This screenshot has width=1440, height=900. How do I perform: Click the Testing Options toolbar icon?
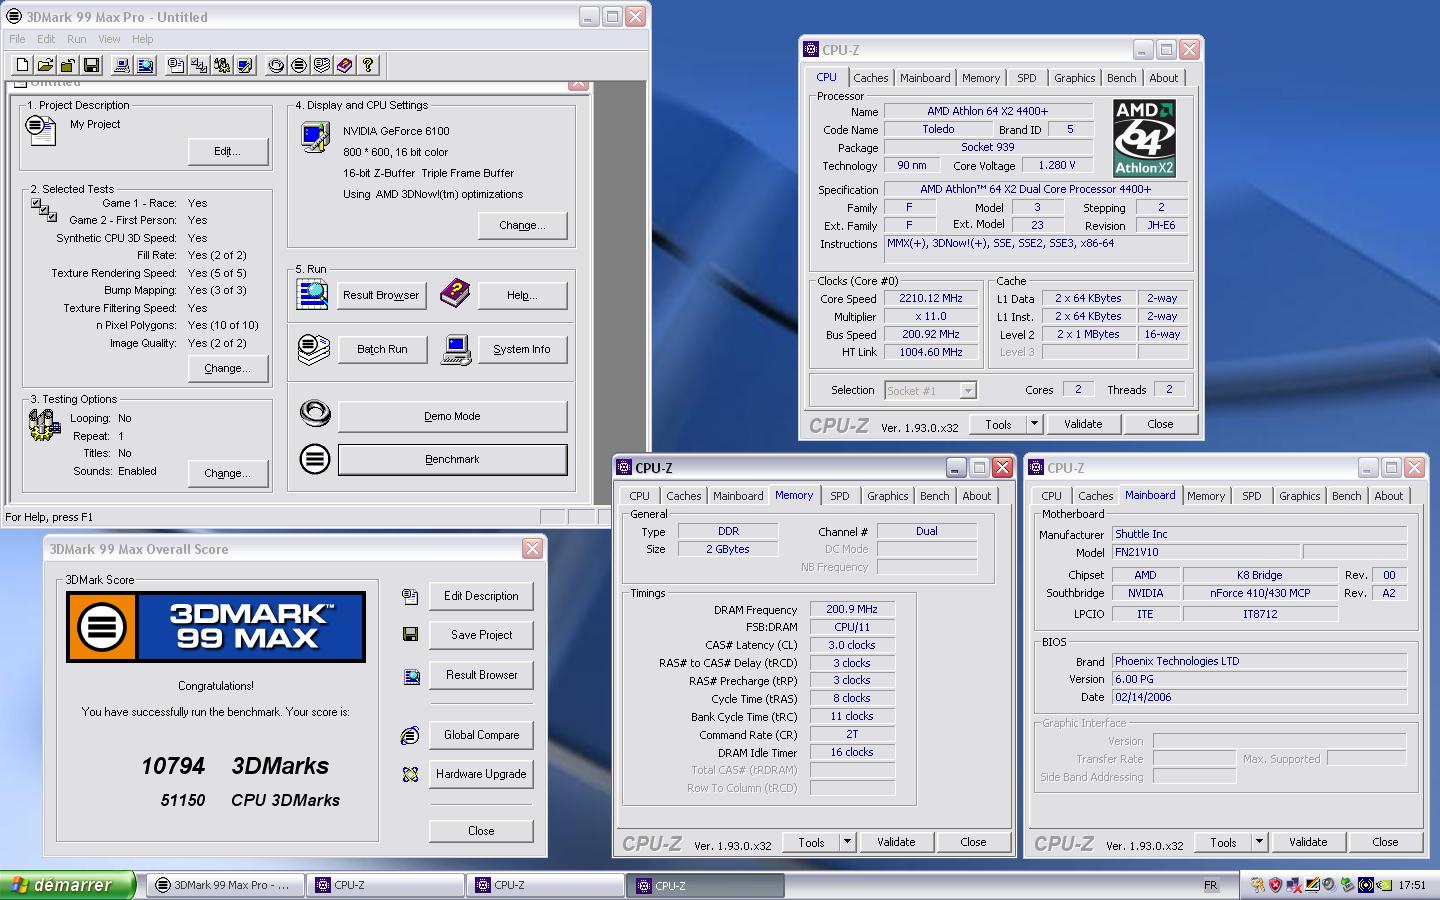coord(222,65)
